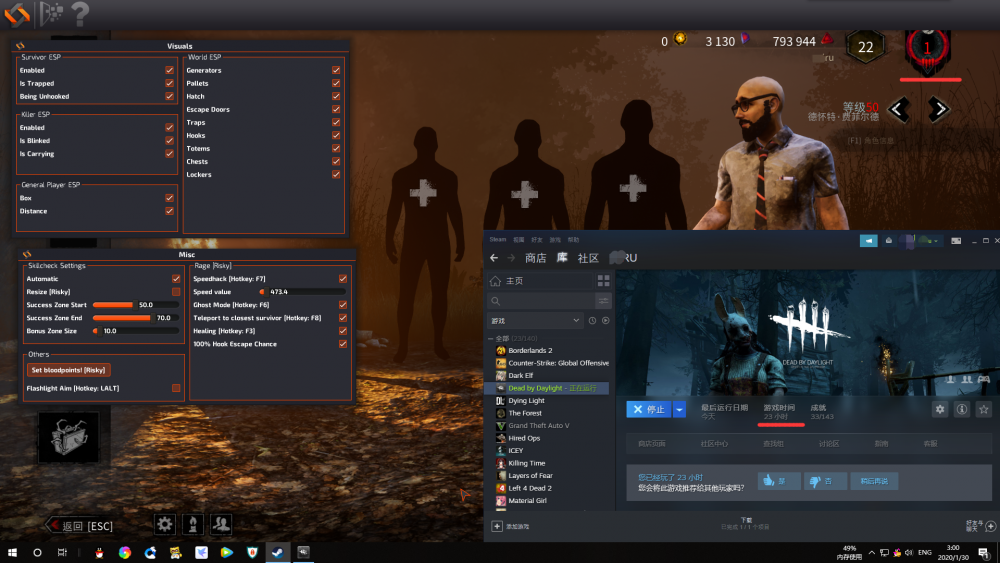Click the thumbs-up 是 recommend button

click(779, 481)
